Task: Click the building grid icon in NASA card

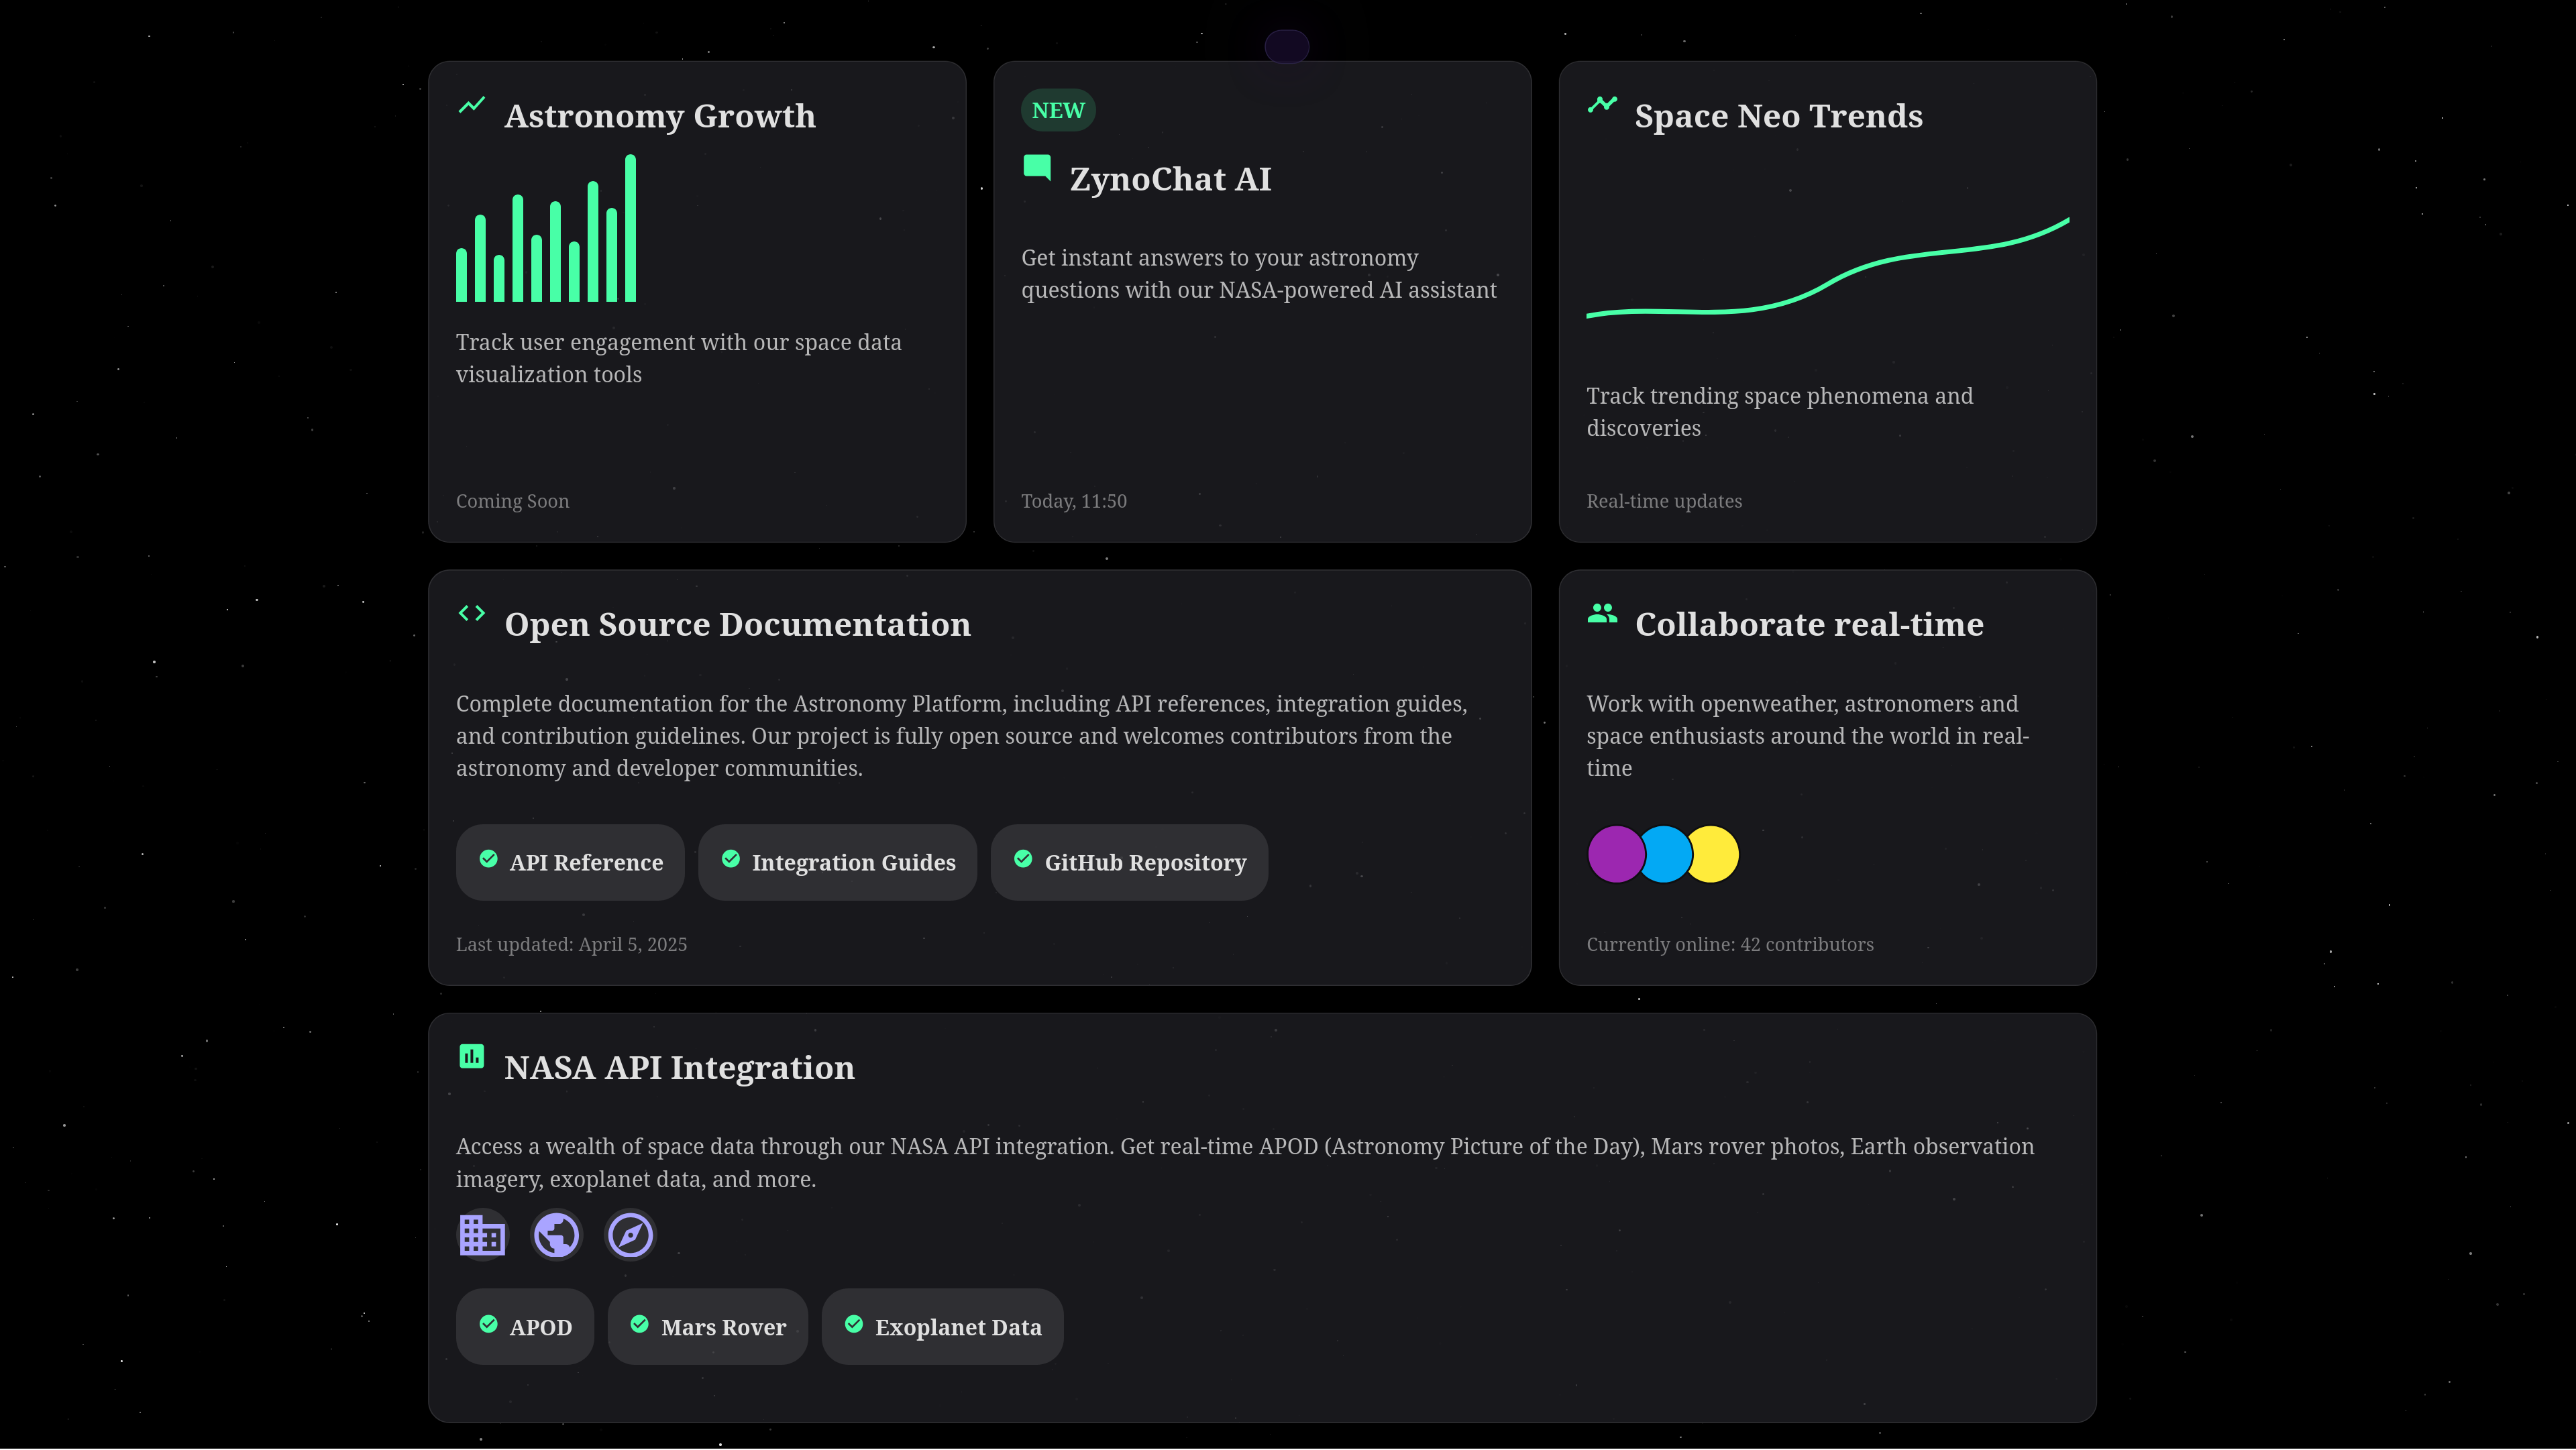Action: pos(482,1235)
